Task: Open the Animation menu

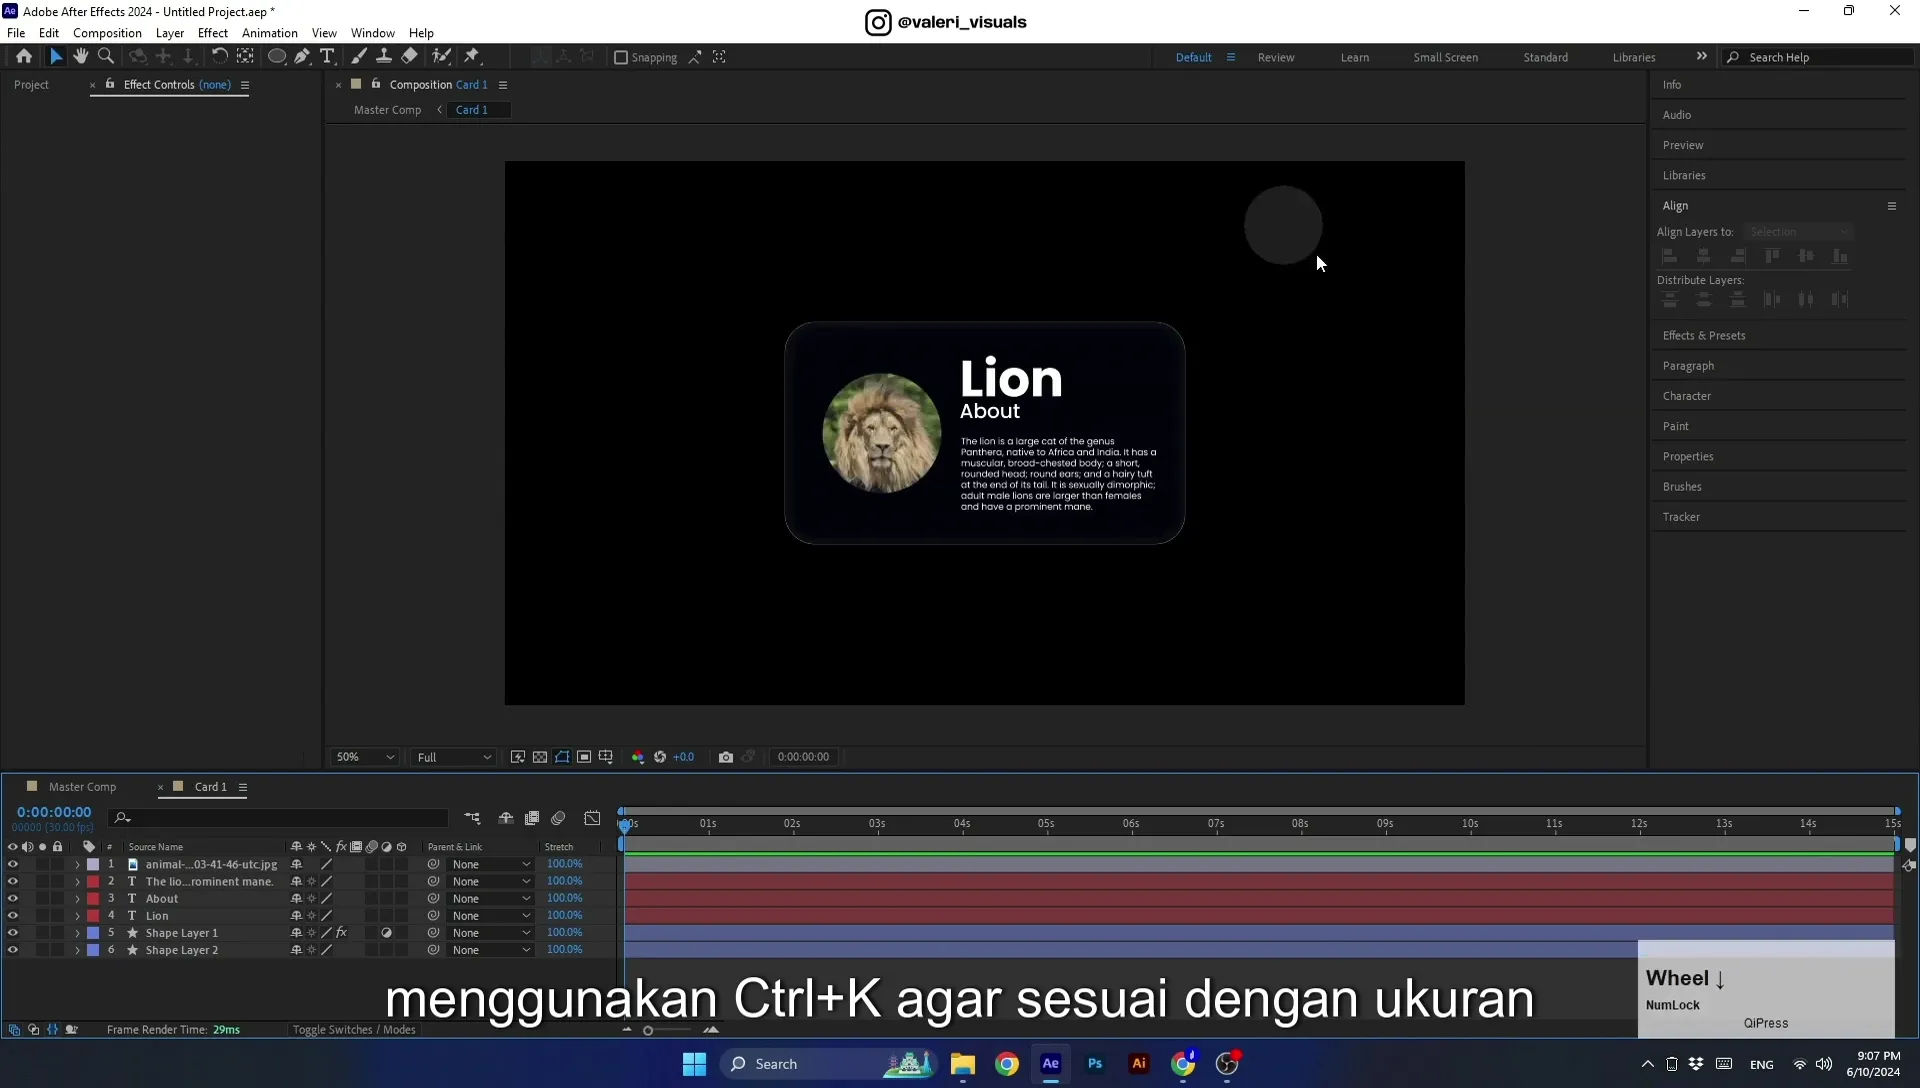Action: click(x=270, y=33)
